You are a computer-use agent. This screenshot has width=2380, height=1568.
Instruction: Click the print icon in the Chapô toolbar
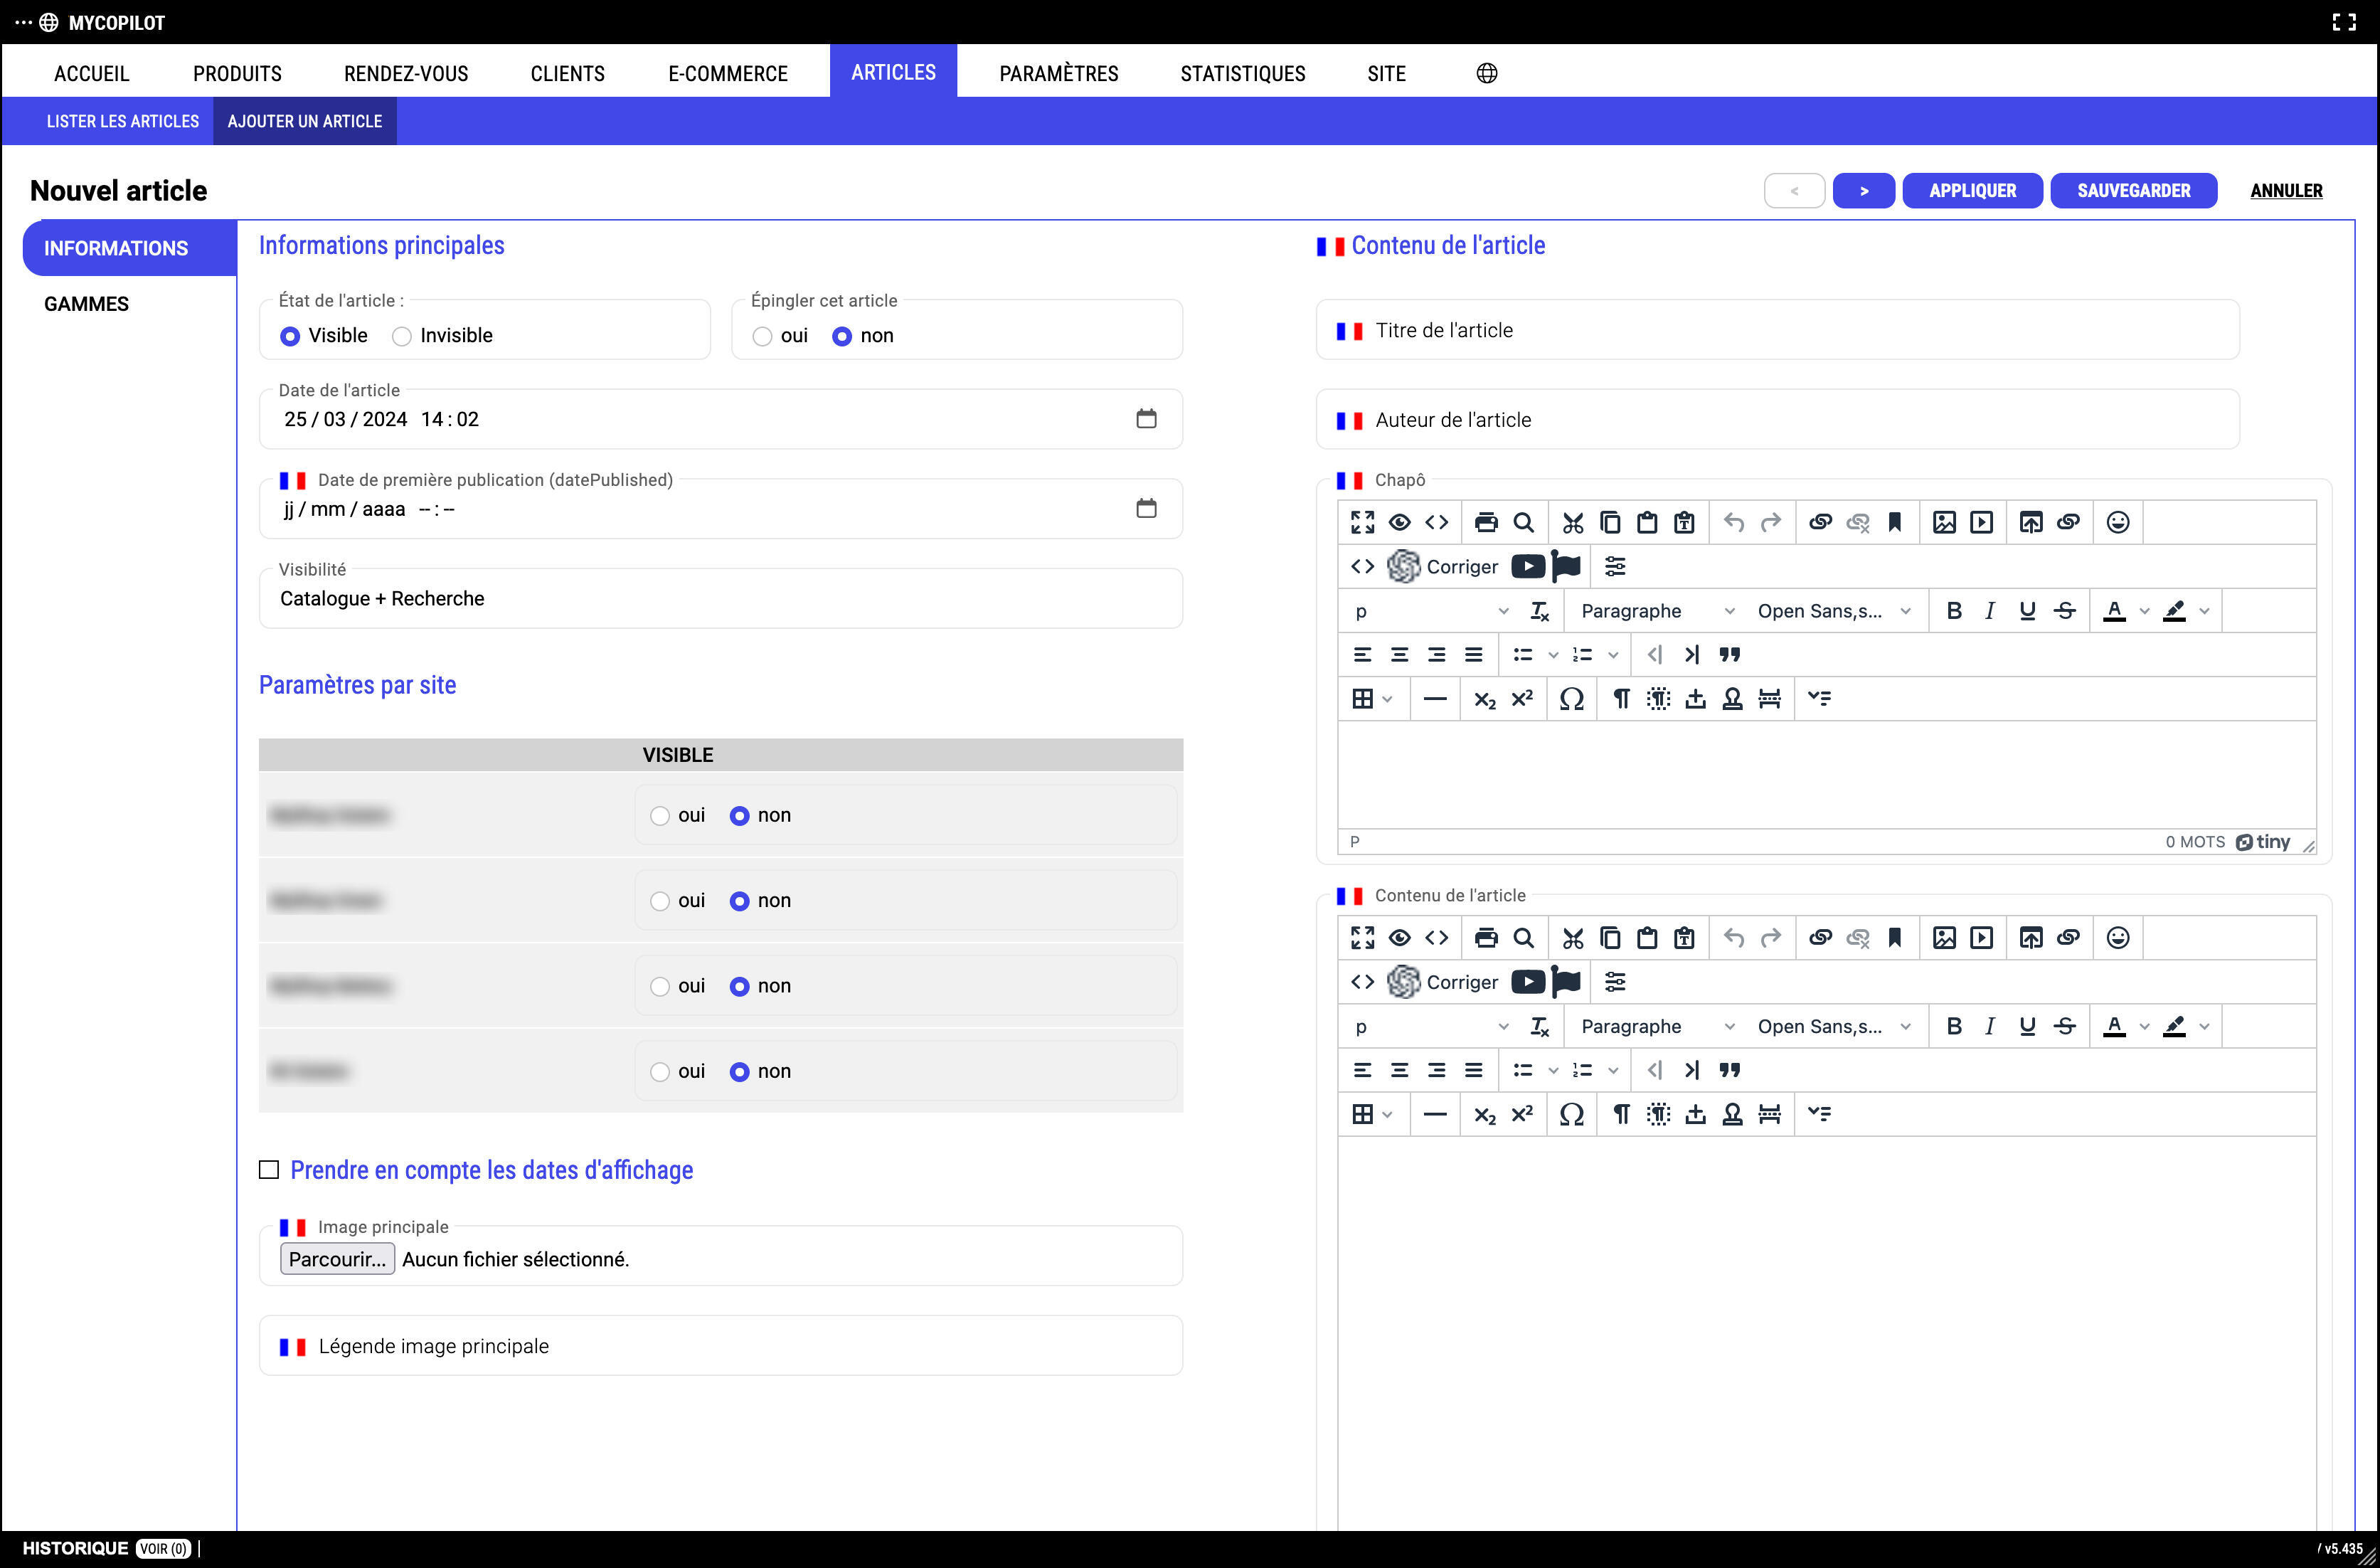(x=1486, y=522)
